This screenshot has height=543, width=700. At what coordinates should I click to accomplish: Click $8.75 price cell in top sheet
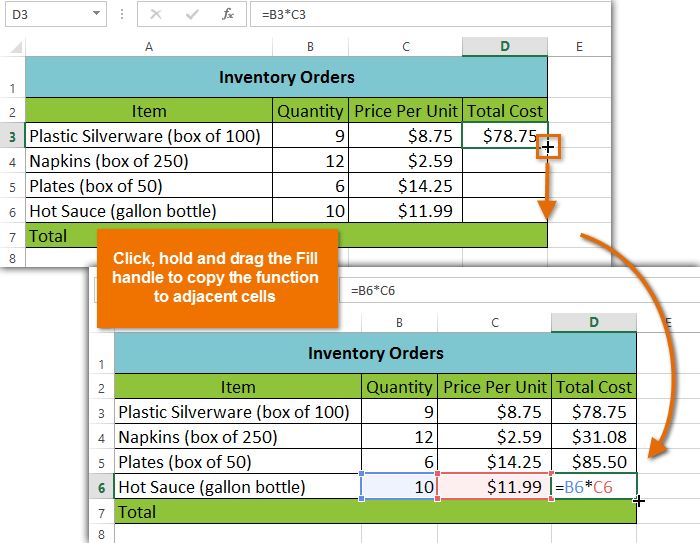coord(405,136)
